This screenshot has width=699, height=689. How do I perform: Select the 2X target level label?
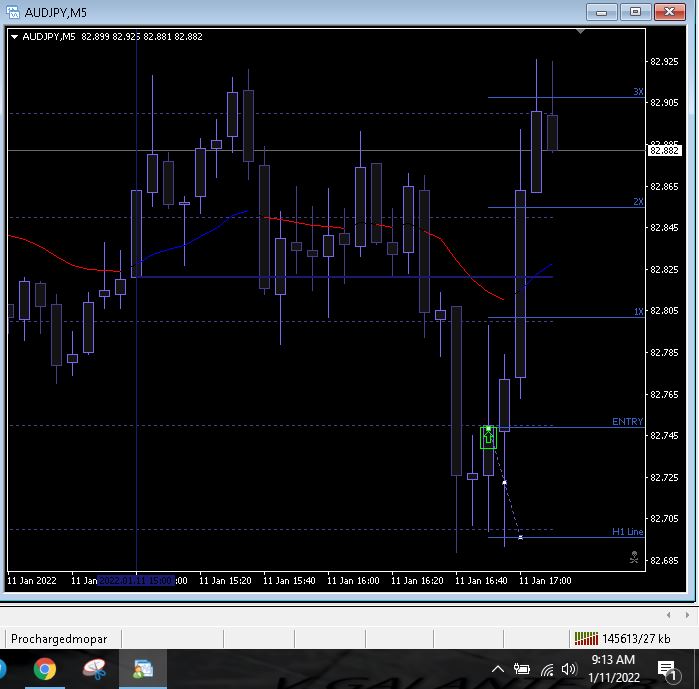coord(638,202)
